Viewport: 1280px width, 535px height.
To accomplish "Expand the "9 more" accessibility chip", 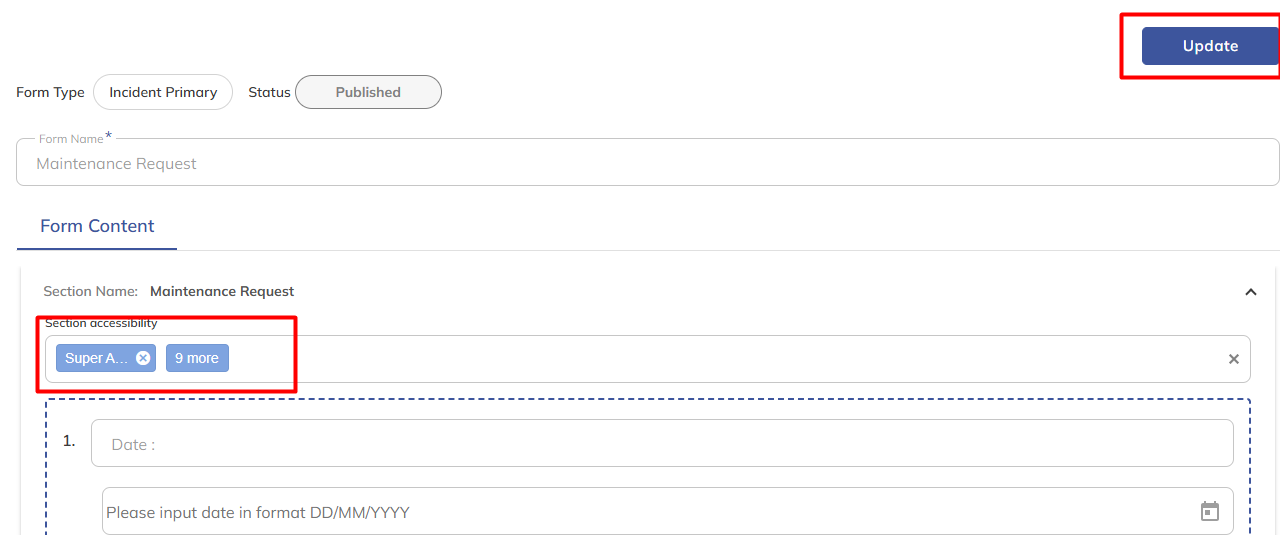I will (x=197, y=358).
